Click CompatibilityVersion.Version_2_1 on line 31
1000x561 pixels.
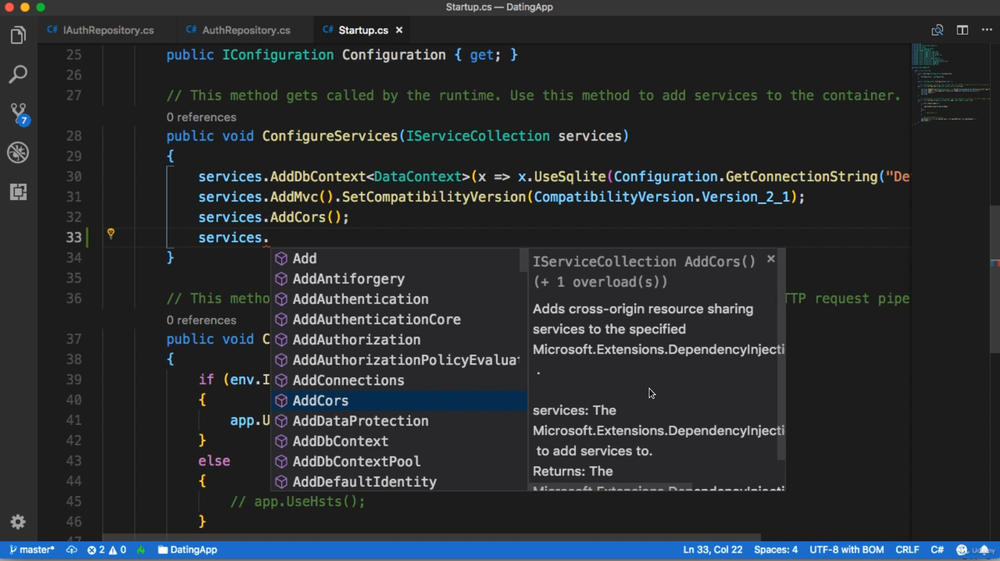pyautogui.click(x=661, y=197)
